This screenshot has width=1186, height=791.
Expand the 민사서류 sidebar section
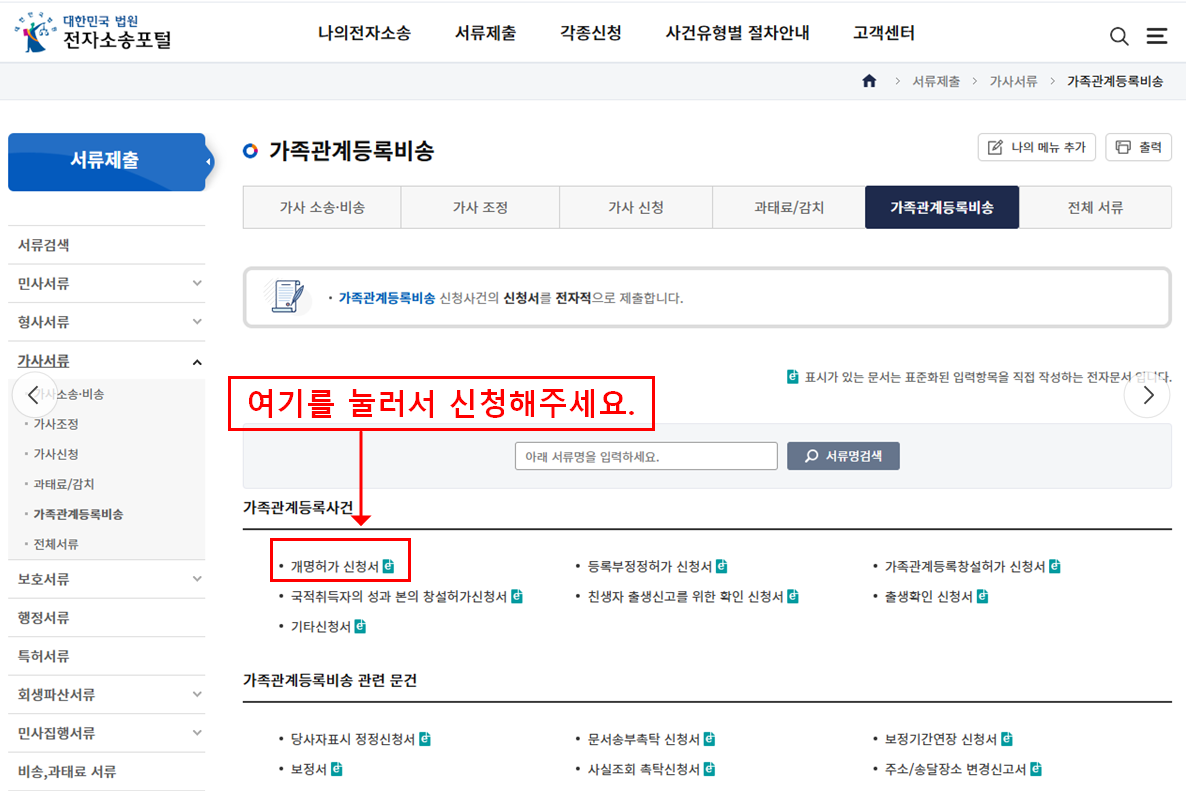(107, 283)
